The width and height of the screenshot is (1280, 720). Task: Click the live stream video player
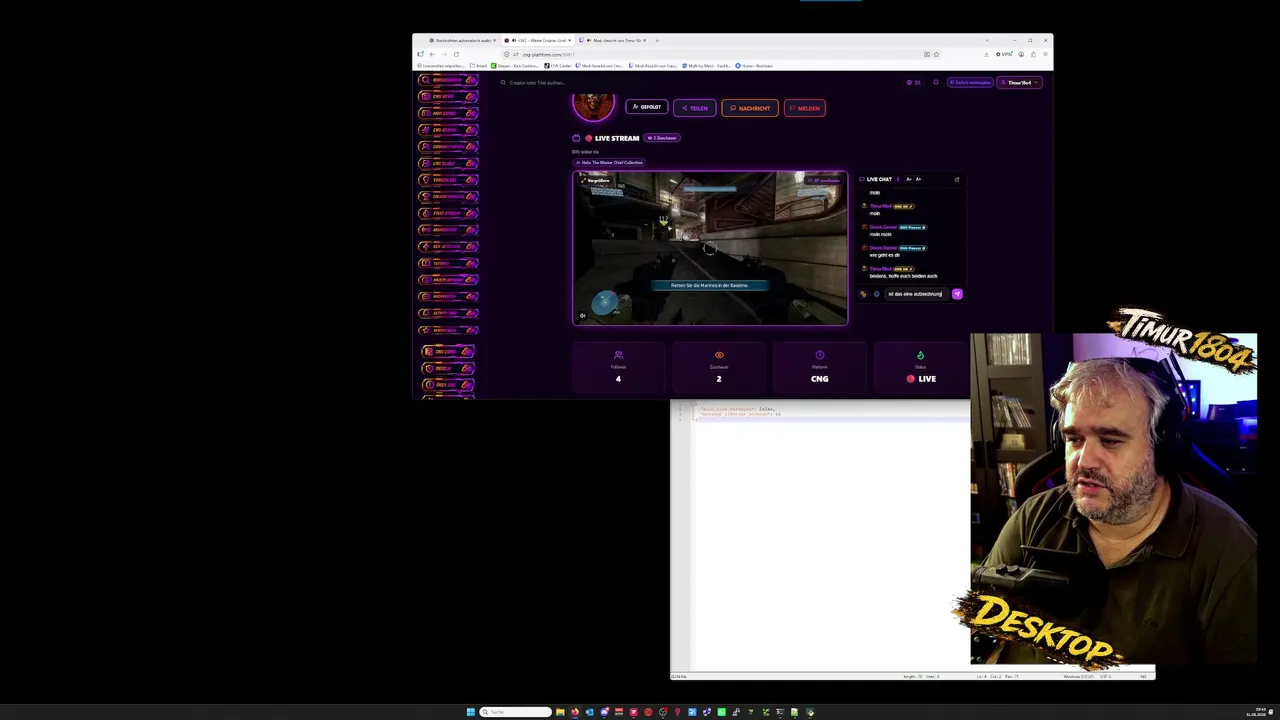(710, 248)
